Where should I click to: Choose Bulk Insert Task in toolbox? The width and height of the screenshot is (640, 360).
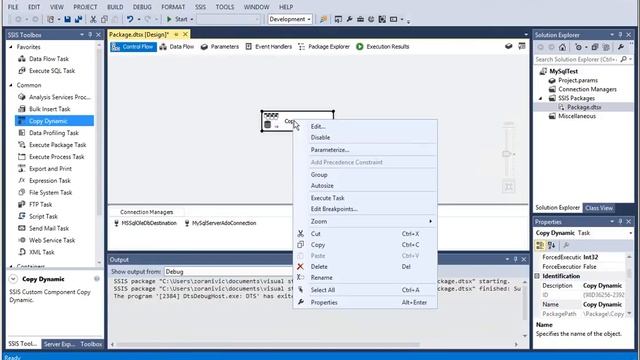49,109
